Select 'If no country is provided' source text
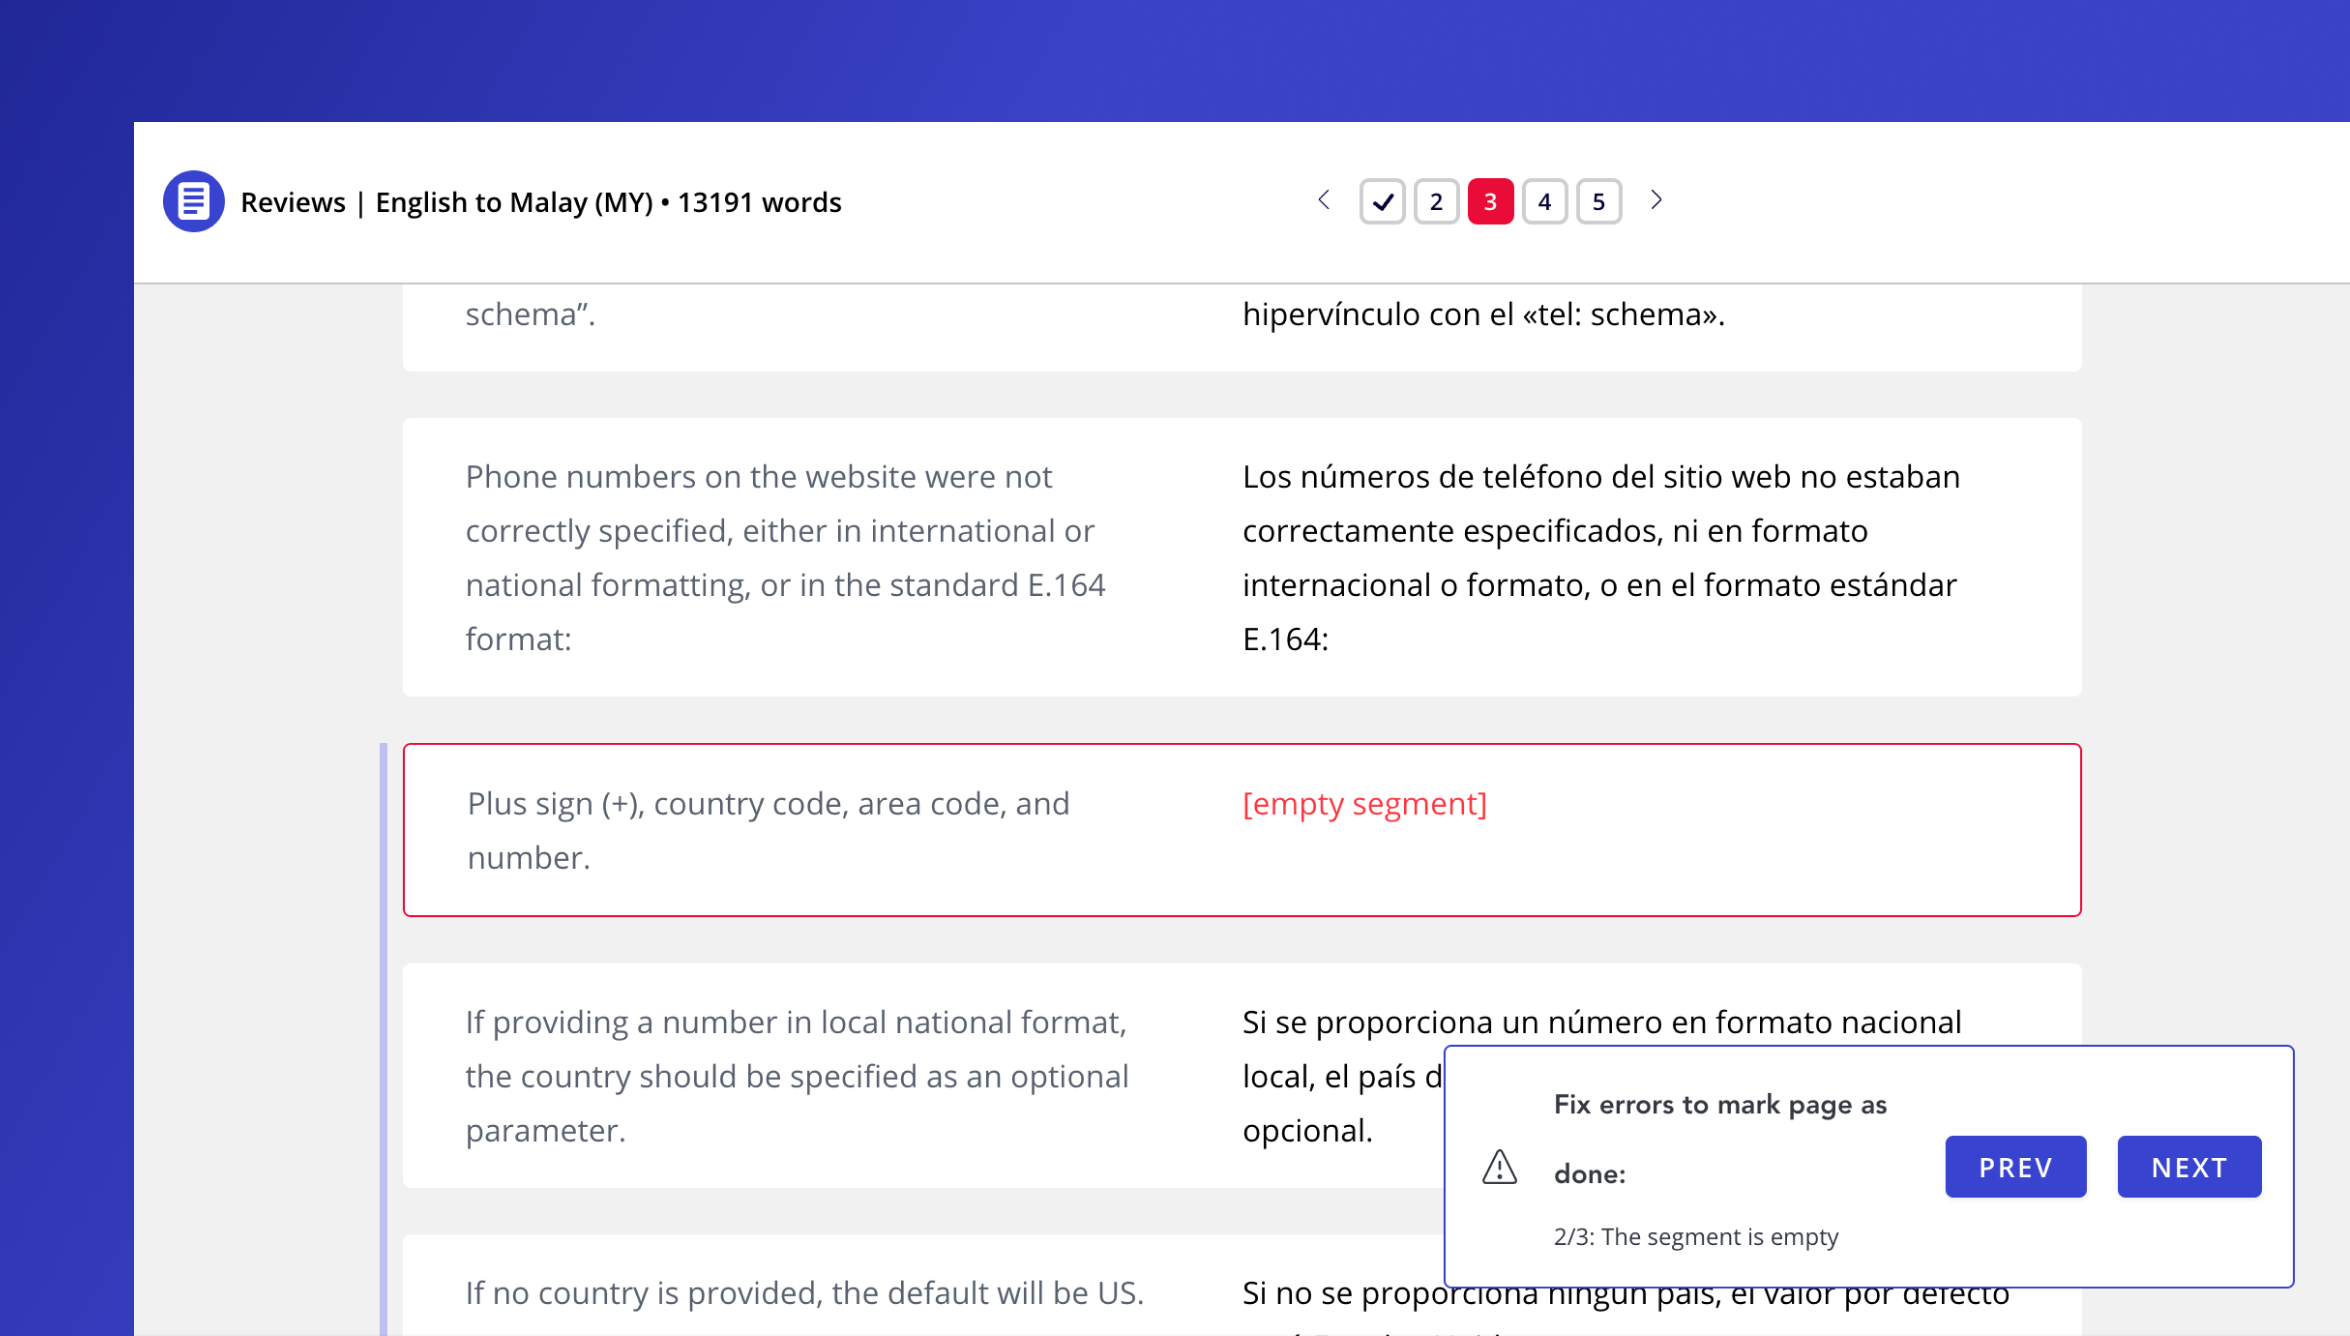The height and width of the screenshot is (1336, 2350). [x=804, y=1293]
